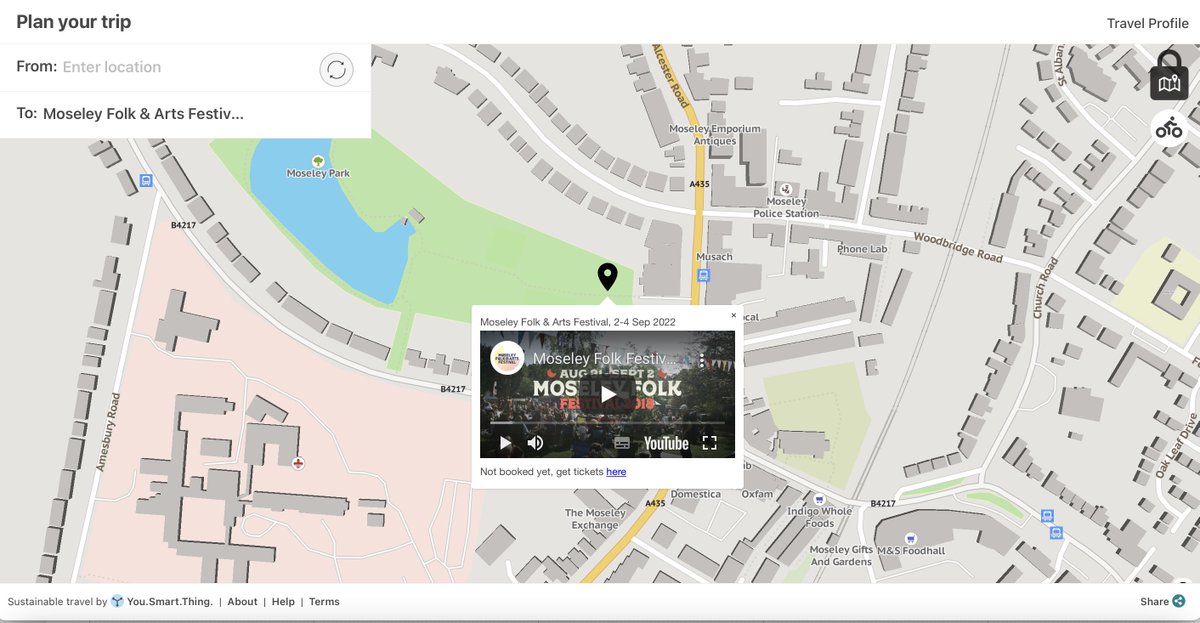Click the black festival map pin
1200x623 pixels.
(607, 277)
